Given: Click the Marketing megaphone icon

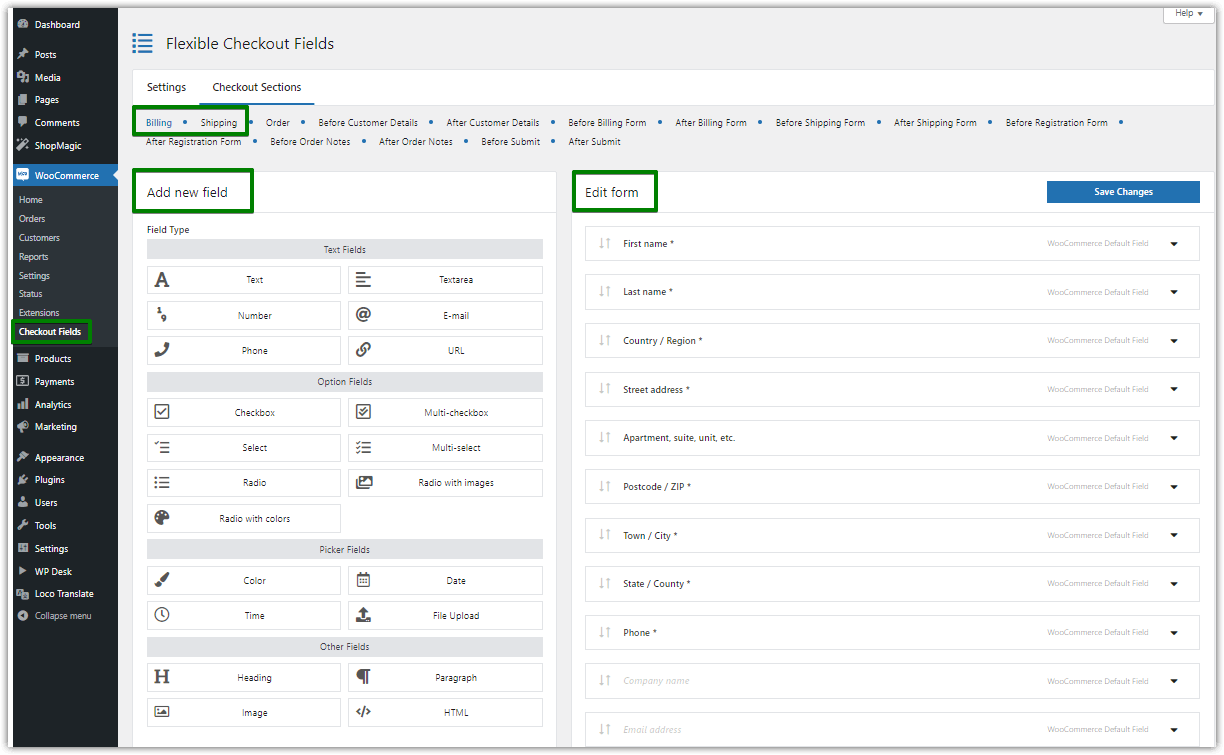Looking at the screenshot, I should pyautogui.click(x=23, y=426).
